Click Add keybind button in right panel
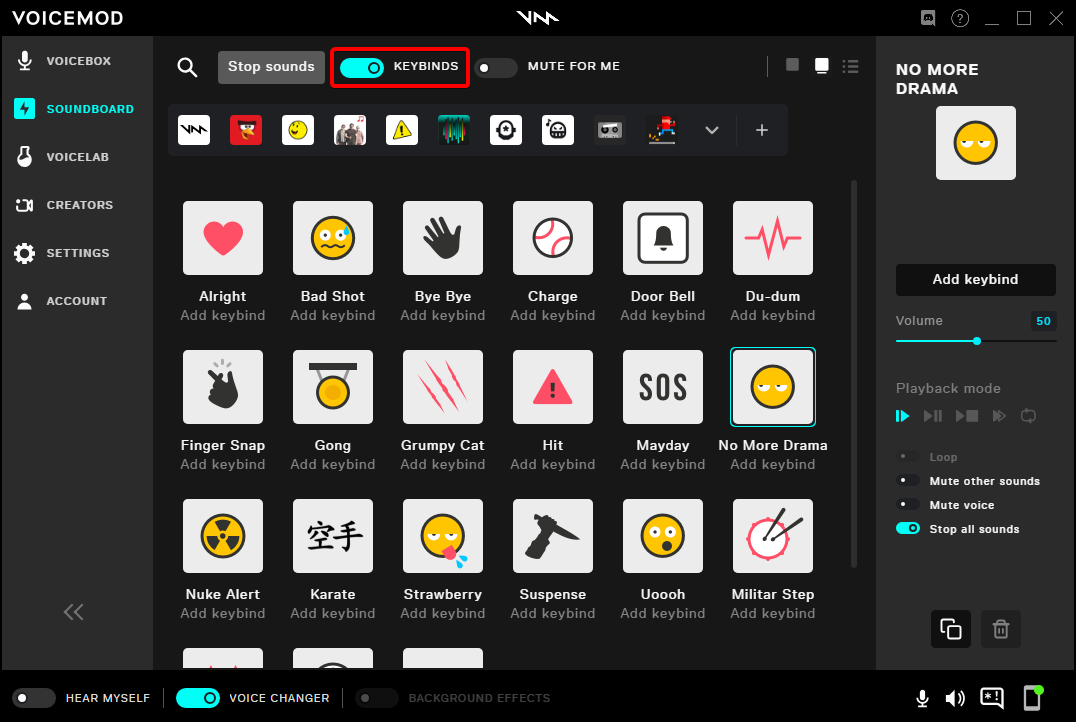This screenshot has height=722, width=1076. 975,279
